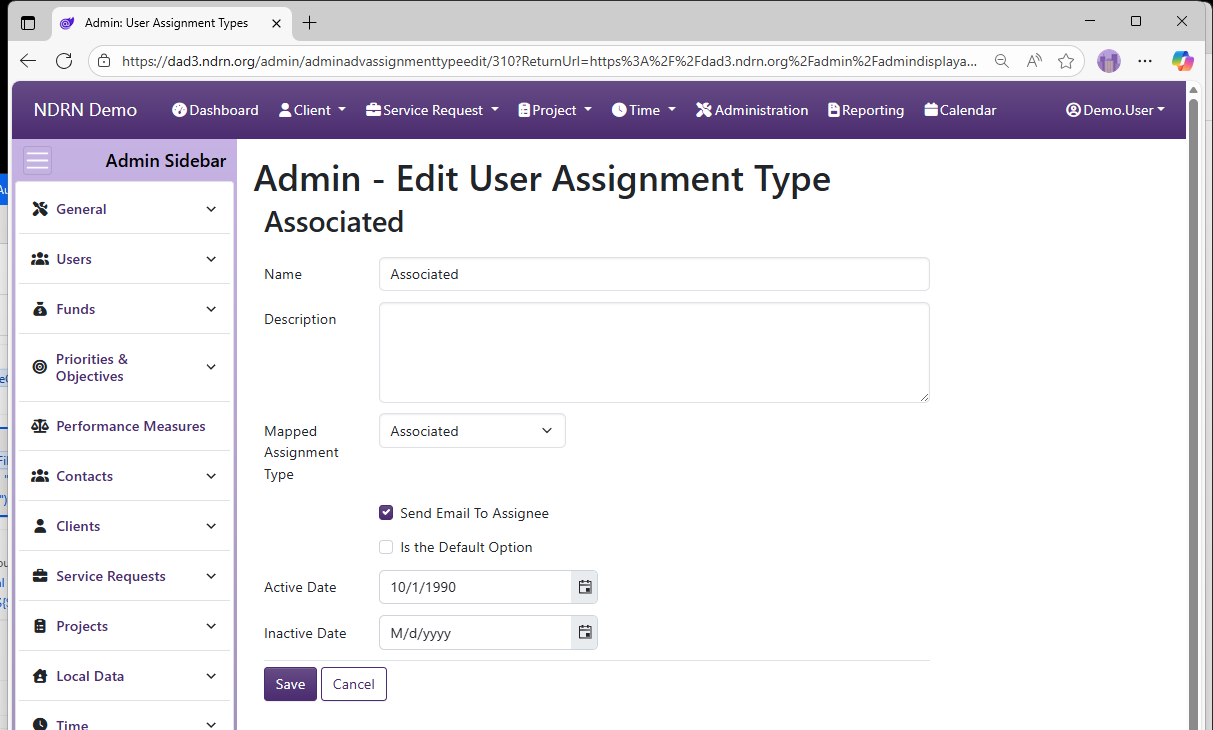Expand the Users sidebar section chevron
The image size is (1213, 730).
tap(211, 259)
